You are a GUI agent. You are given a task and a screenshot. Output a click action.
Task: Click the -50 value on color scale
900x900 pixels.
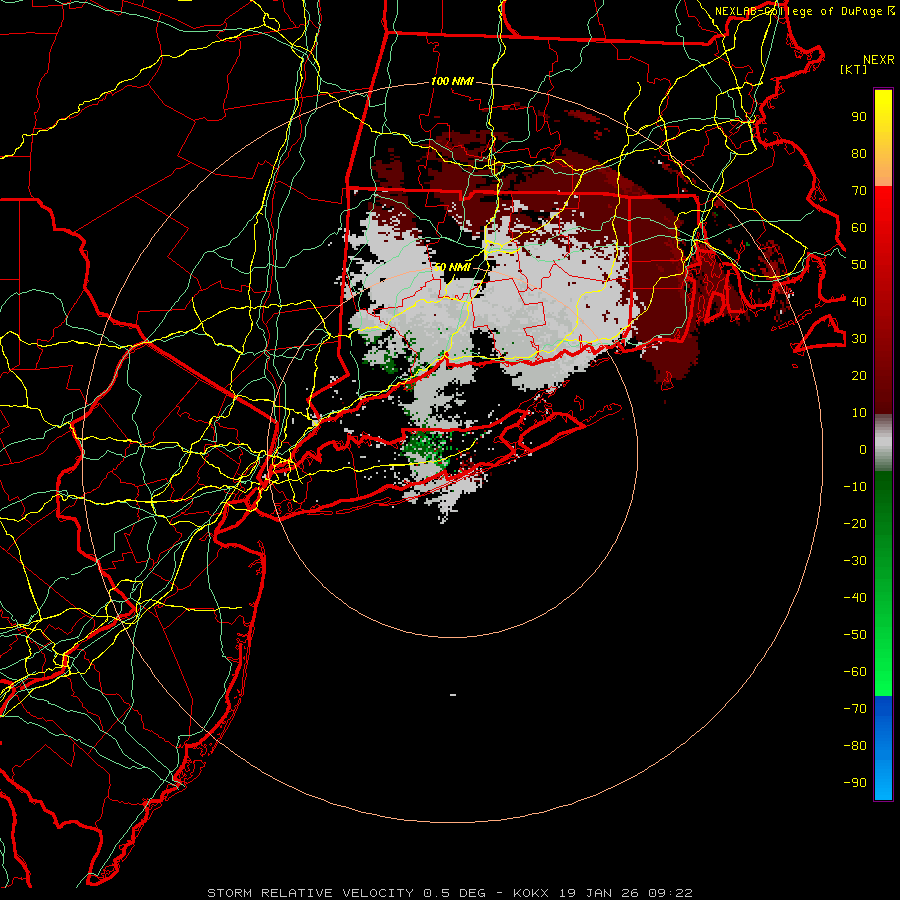855,635
